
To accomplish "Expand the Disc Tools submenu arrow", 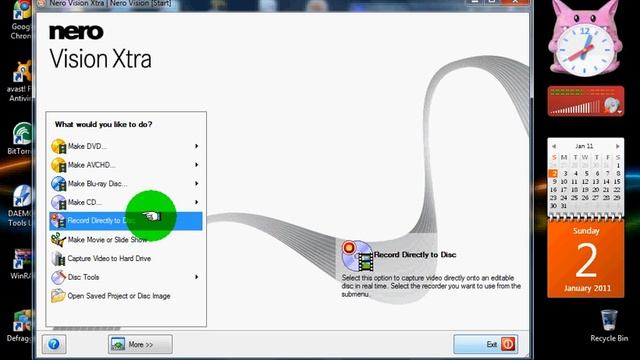I will 197,277.
